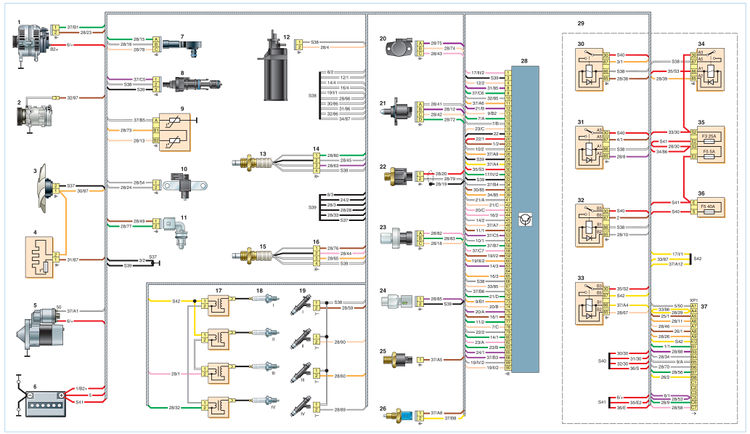Select relay 30 in the mounting block
The width and height of the screenshot is (750, 434).
[x=589, y=68]
